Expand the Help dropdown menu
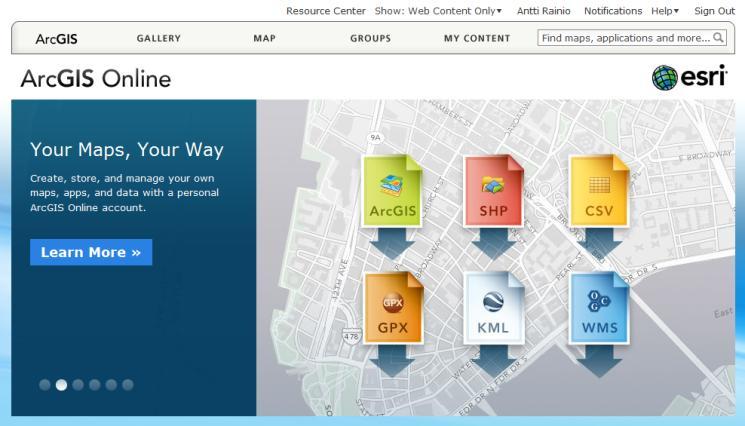Viewport: 745px width, 426px height. coord(665,11)
